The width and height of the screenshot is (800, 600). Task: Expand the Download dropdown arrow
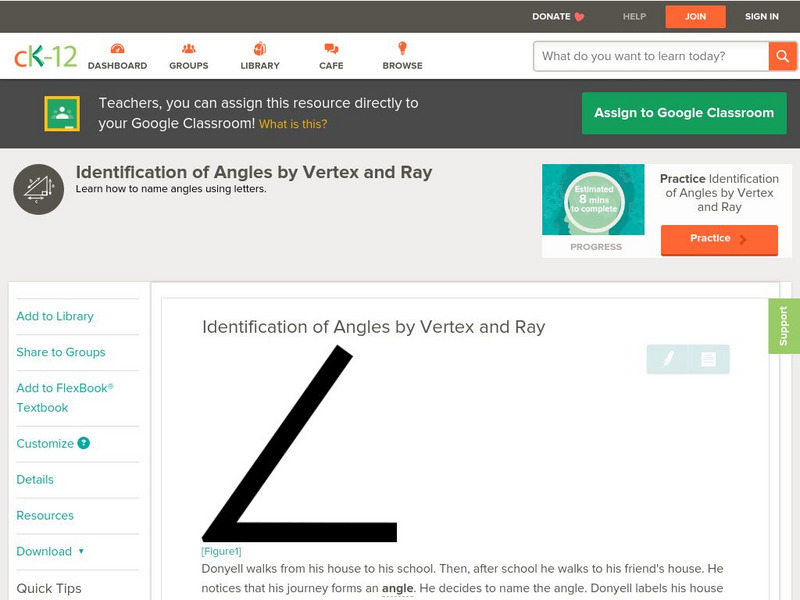pos(81,551)
